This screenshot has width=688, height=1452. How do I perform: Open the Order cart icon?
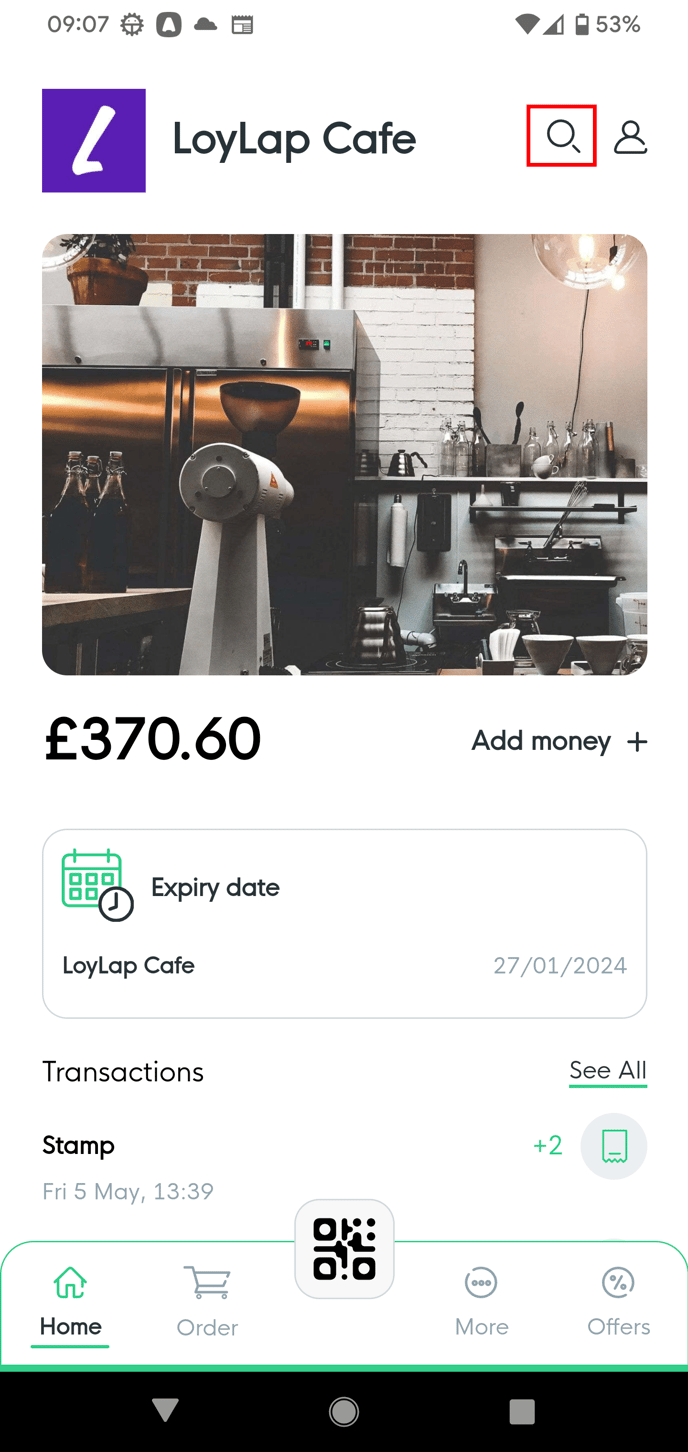(x=207, y=1281)
